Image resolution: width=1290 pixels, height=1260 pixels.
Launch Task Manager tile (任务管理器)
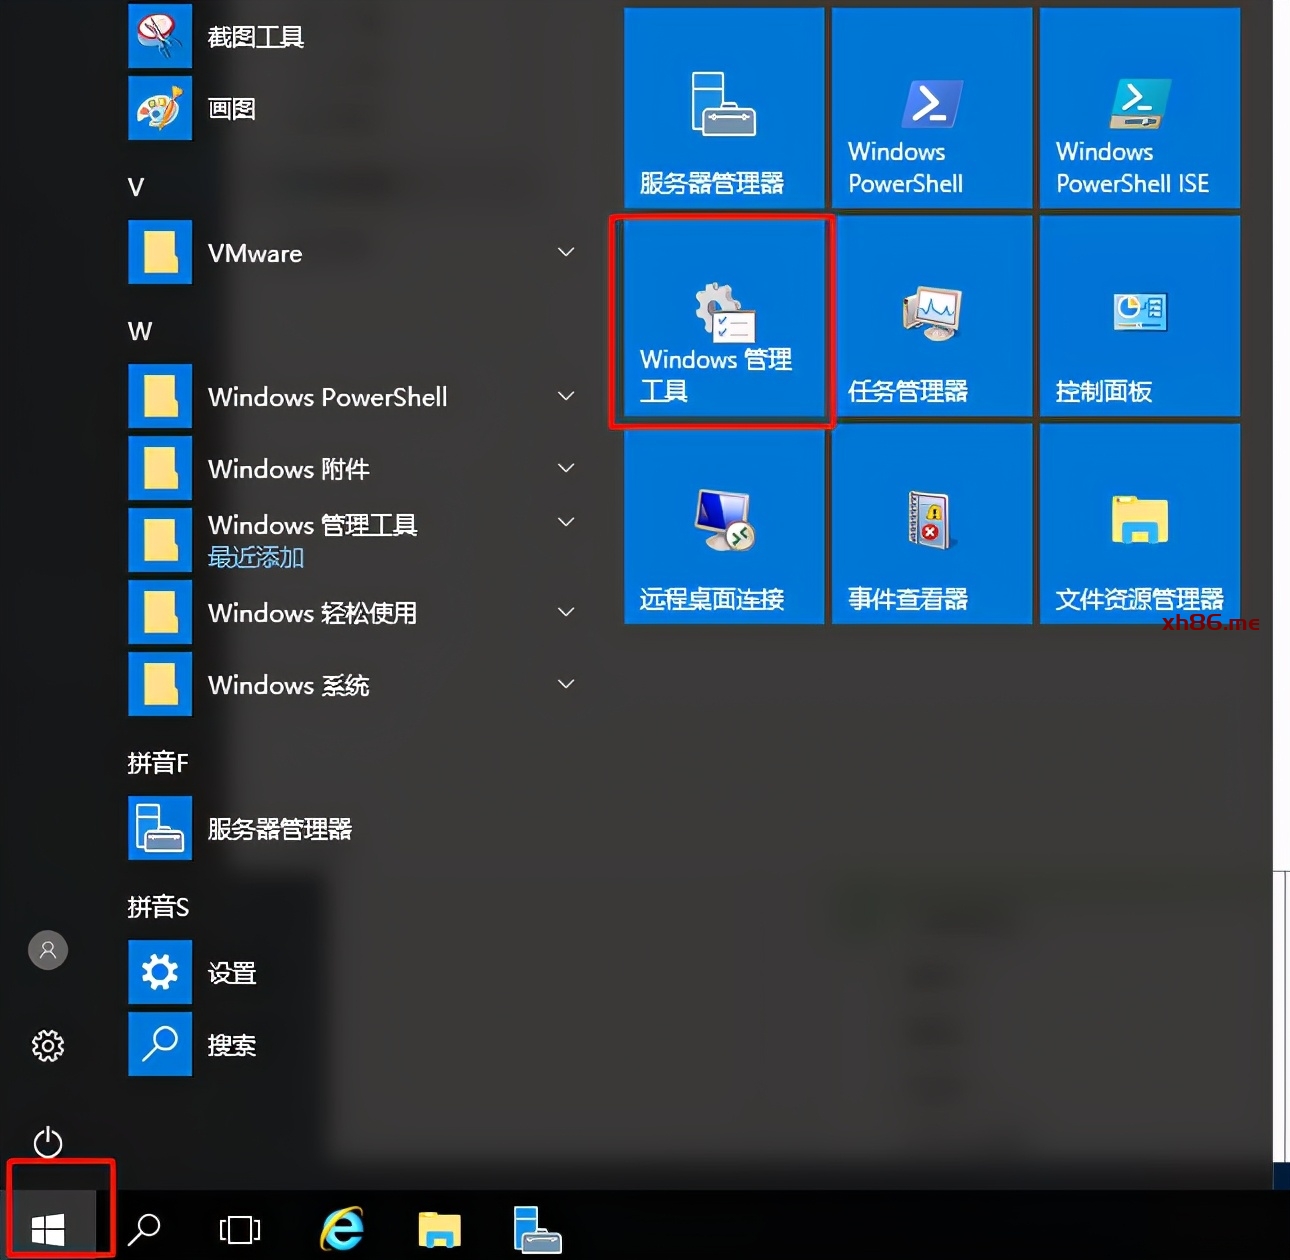click(x=931, y=316)
